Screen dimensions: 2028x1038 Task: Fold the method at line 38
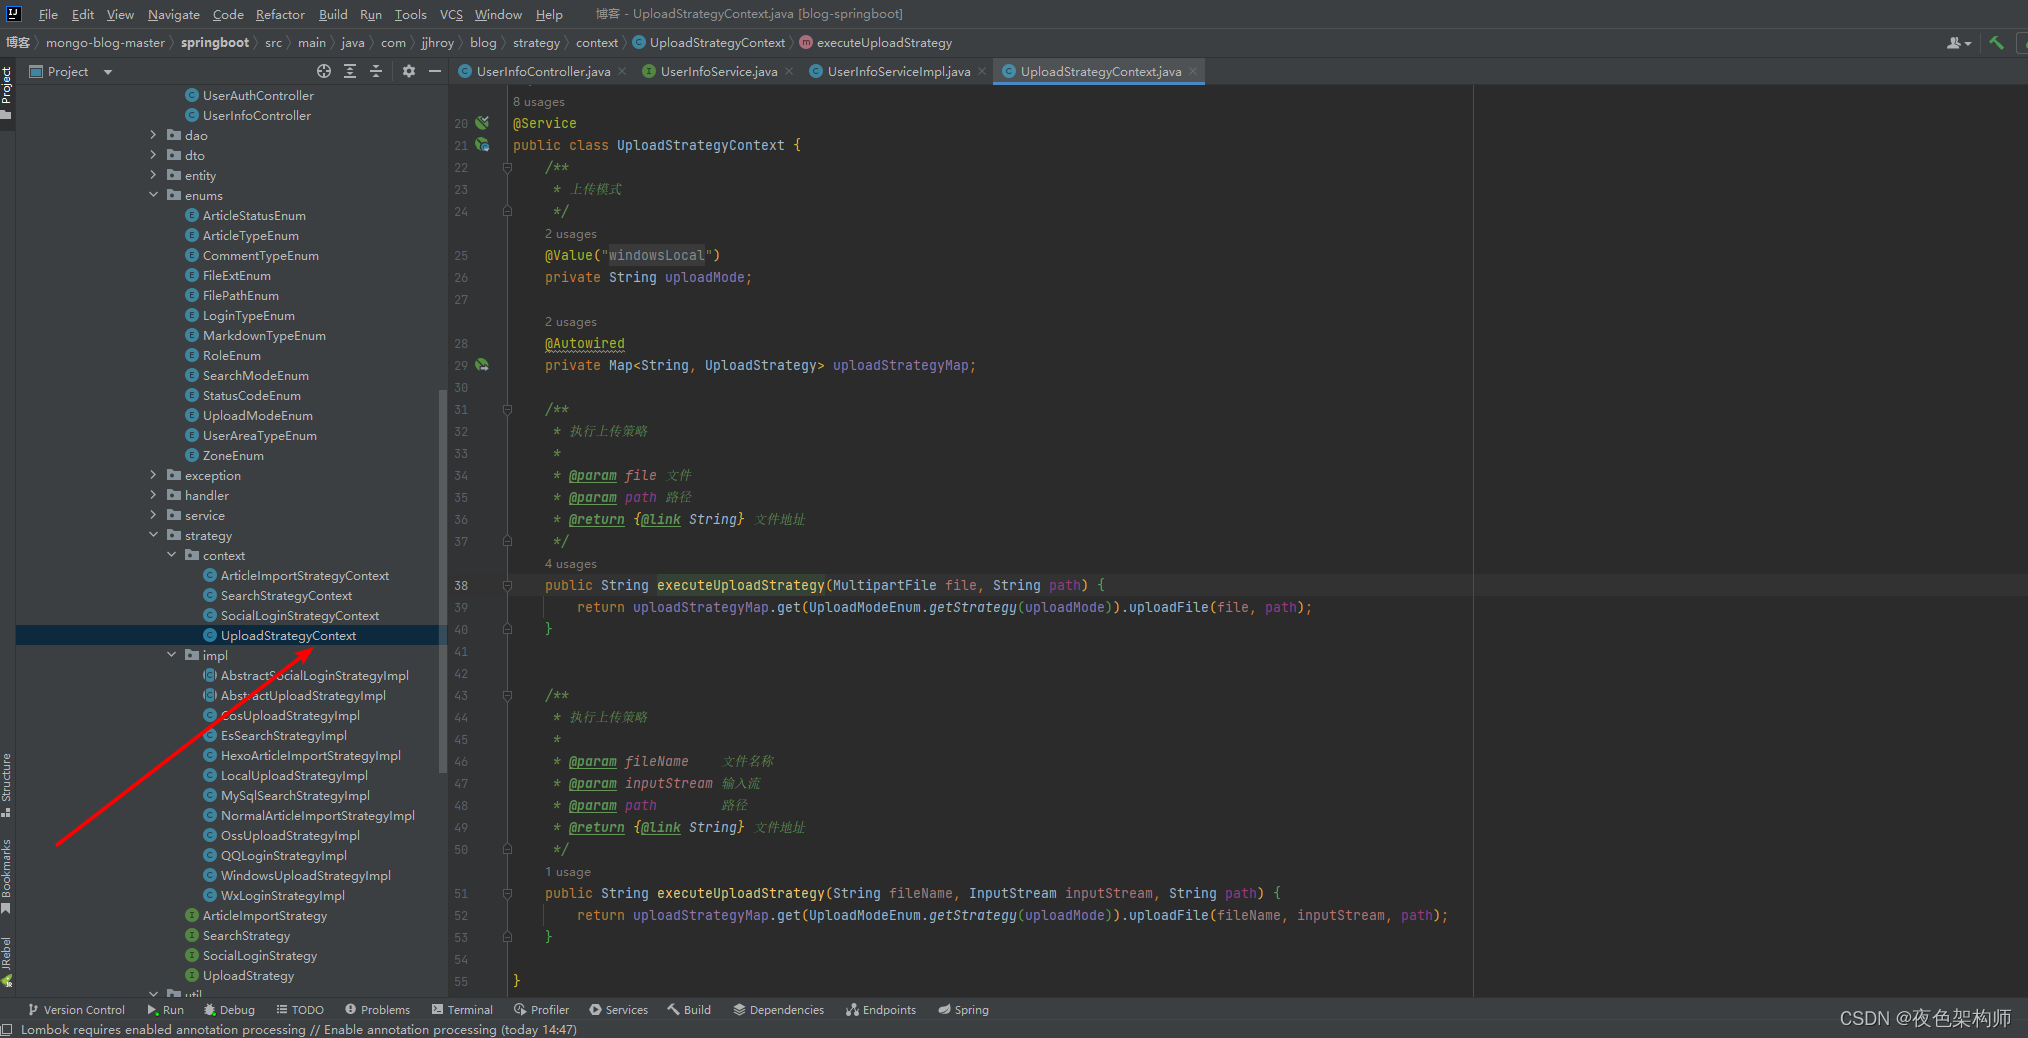click(x=507, y=586)
